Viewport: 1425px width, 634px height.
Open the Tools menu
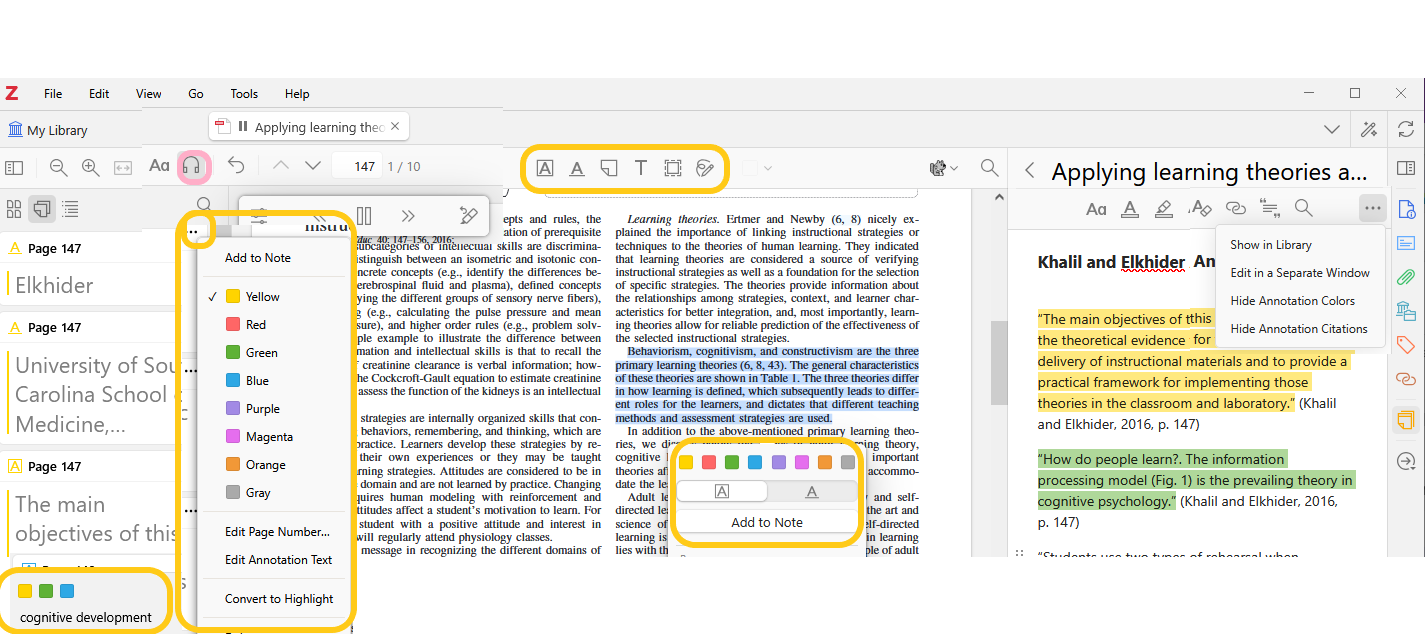coord(244,94)
